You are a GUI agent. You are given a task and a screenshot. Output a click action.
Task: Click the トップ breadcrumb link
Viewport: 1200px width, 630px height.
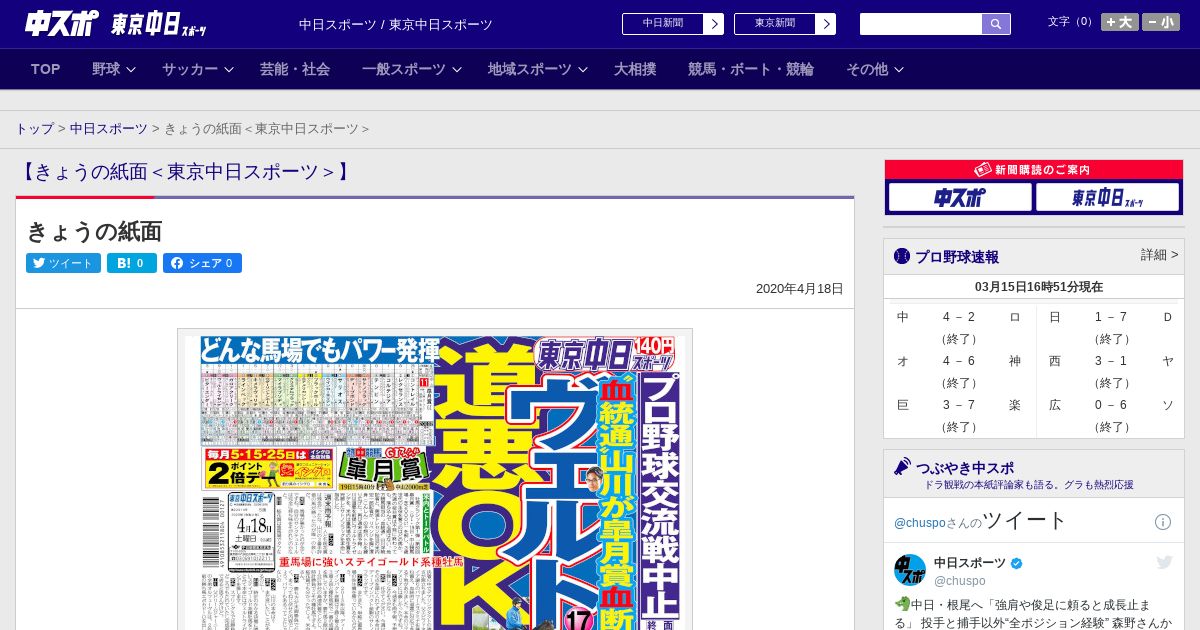34,128
